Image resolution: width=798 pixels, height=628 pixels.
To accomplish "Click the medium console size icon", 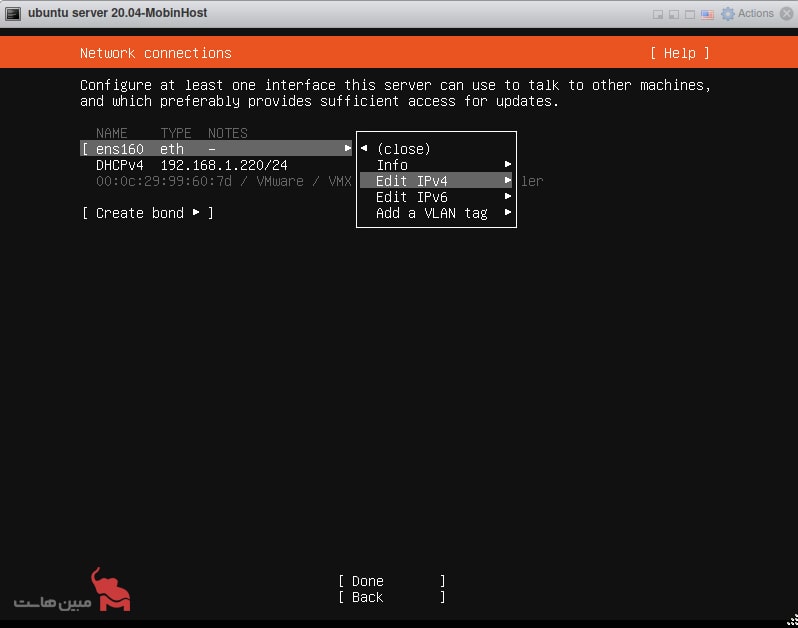I will point(674,14).
